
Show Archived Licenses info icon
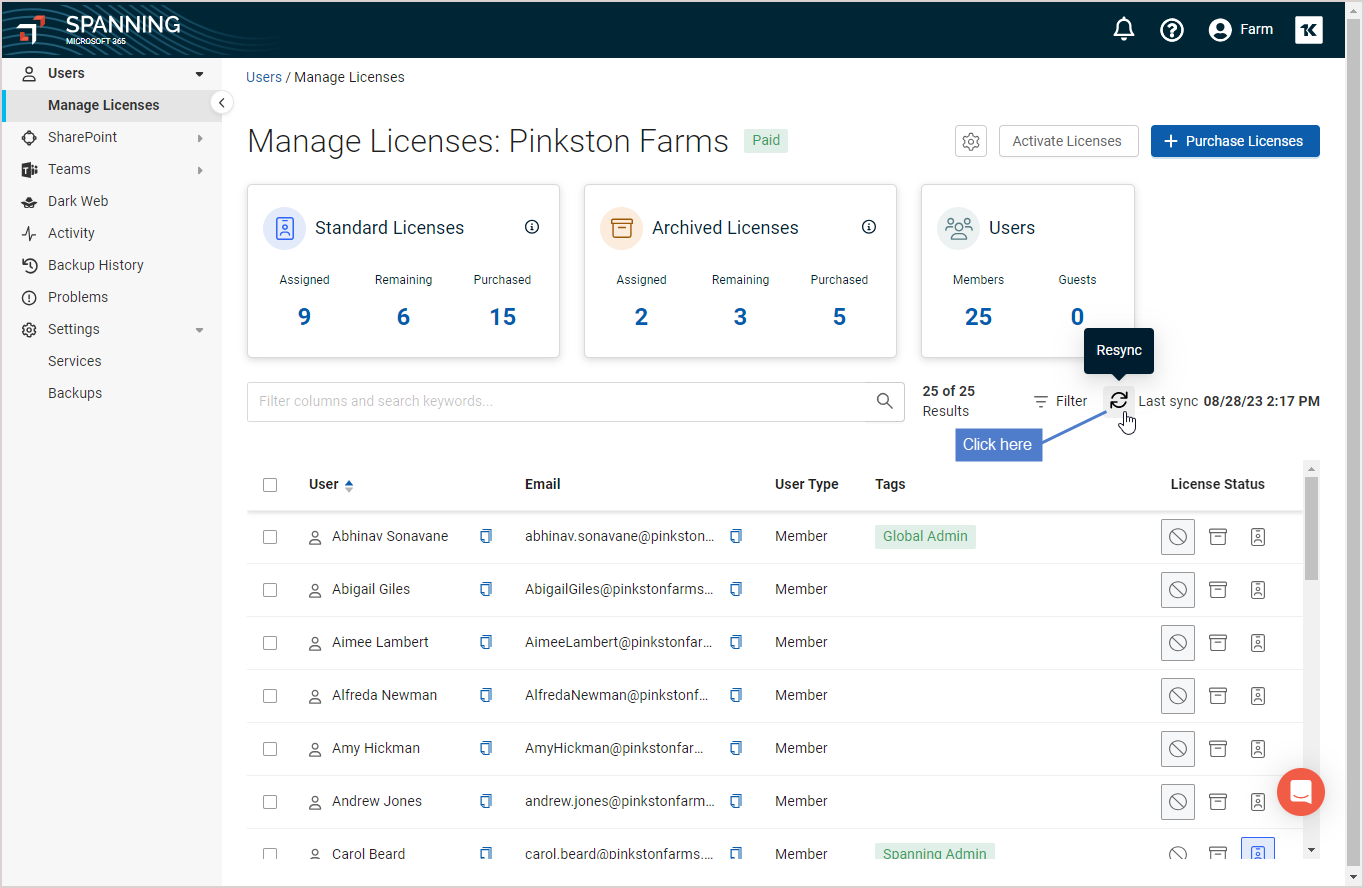click(869, 227)
